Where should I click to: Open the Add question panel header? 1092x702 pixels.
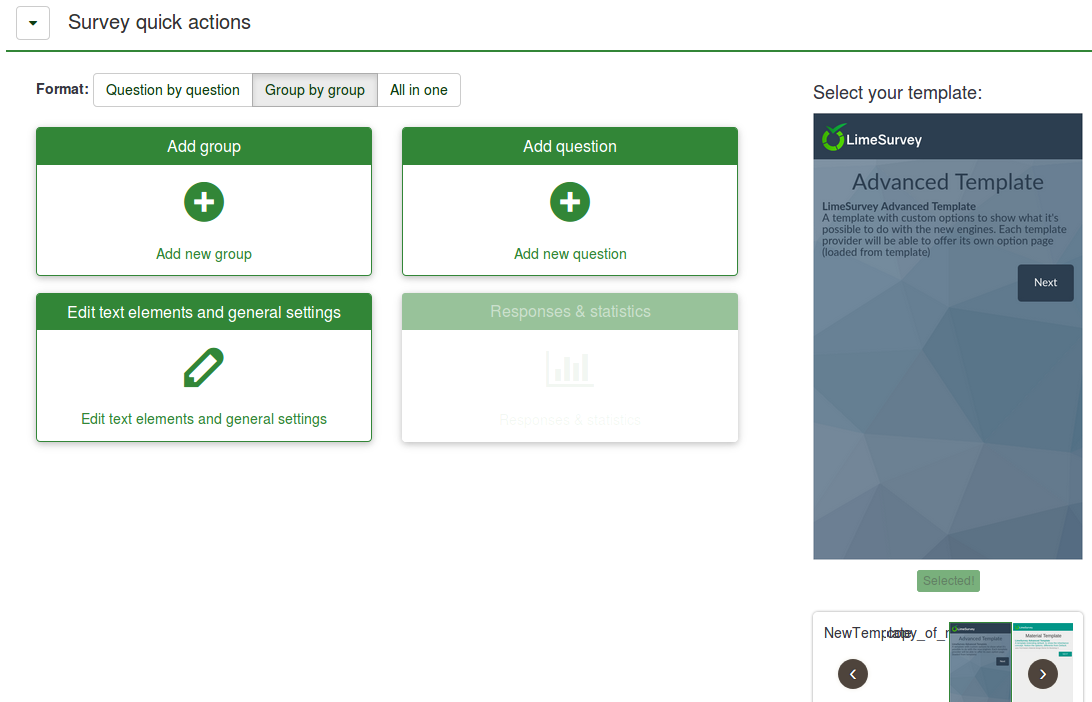tap(570, 146)
